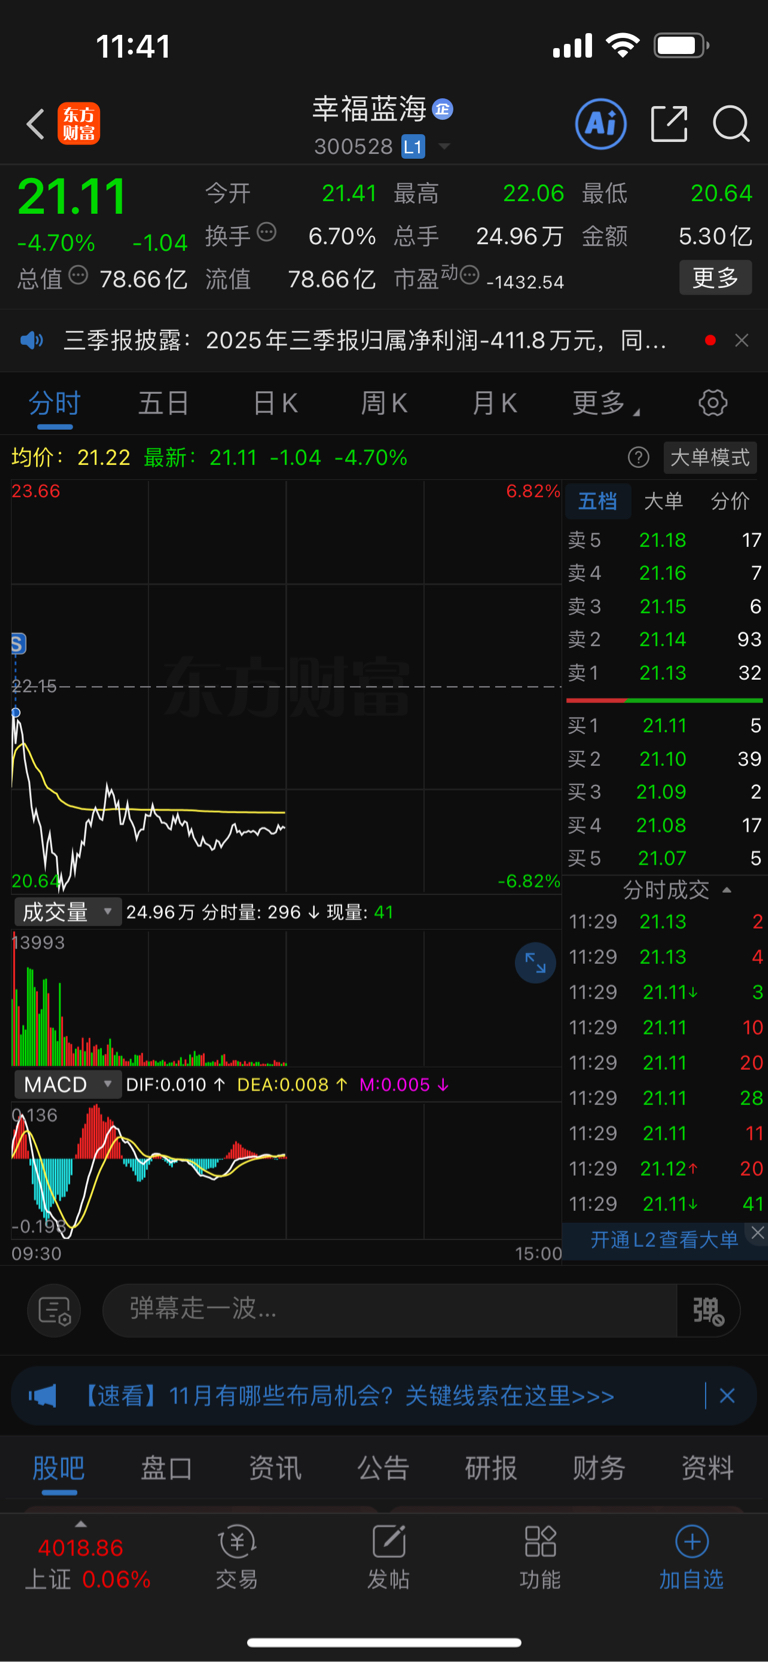Tap the 弹幕走一波 input field
The height and width of the screenshot is (1662, 768).
click(390, 1310)
